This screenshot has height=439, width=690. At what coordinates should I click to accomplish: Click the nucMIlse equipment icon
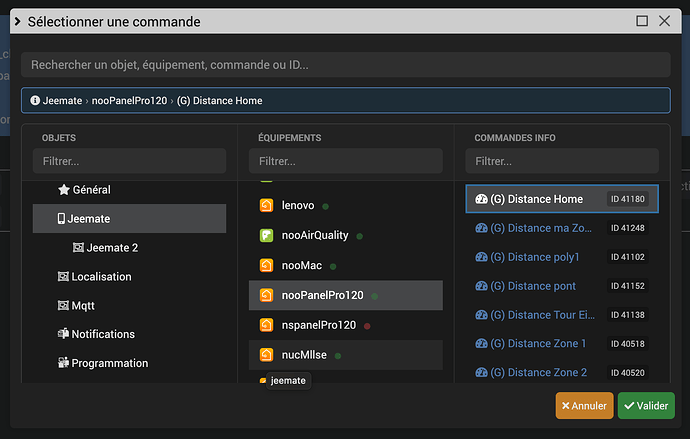coord(266,355)
